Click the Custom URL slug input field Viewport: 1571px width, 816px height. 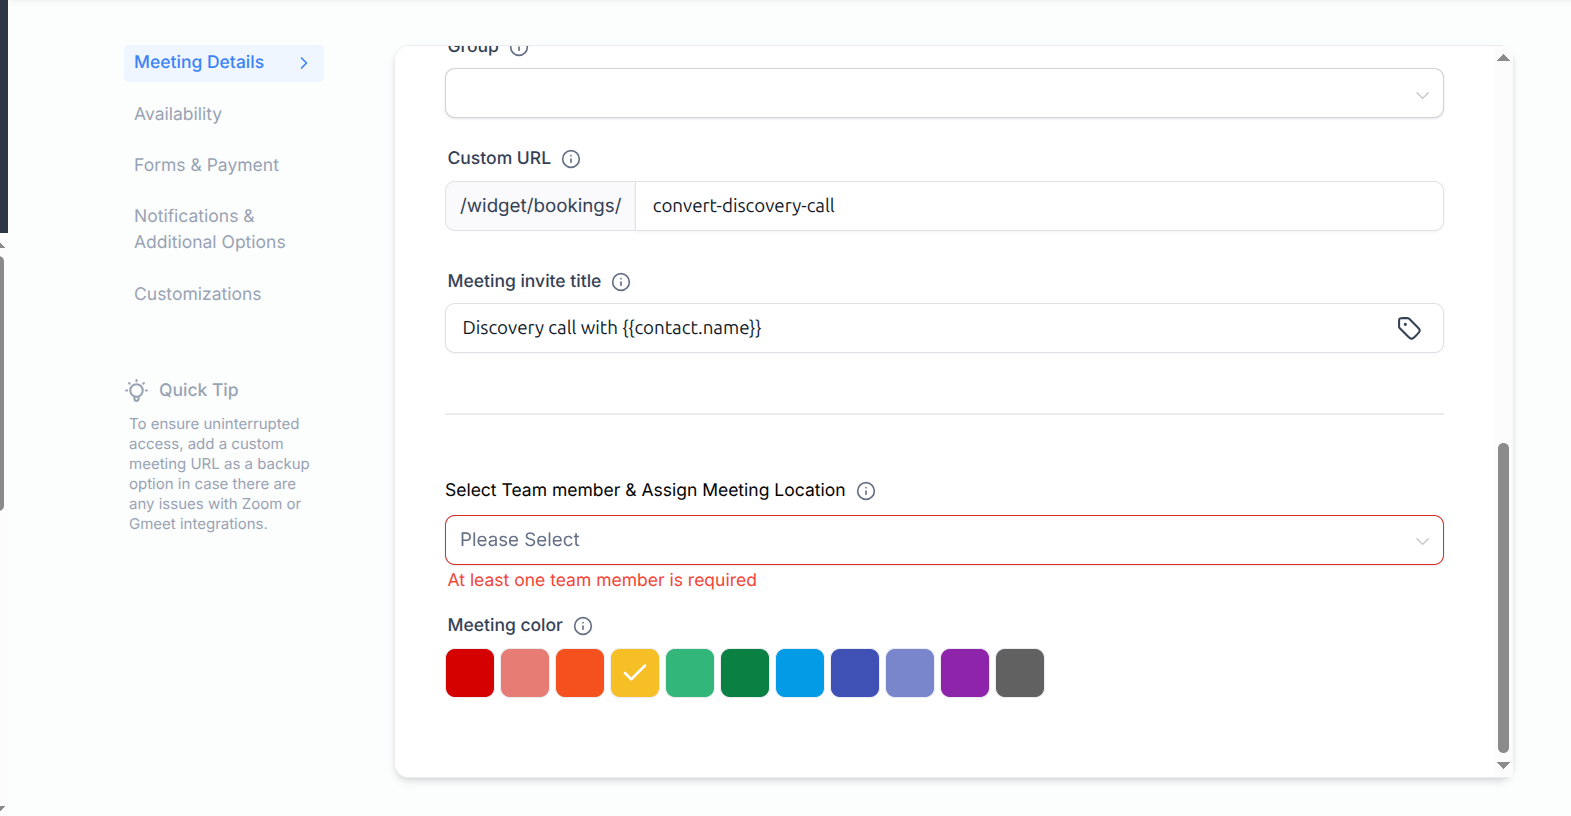pos(1038,206)
